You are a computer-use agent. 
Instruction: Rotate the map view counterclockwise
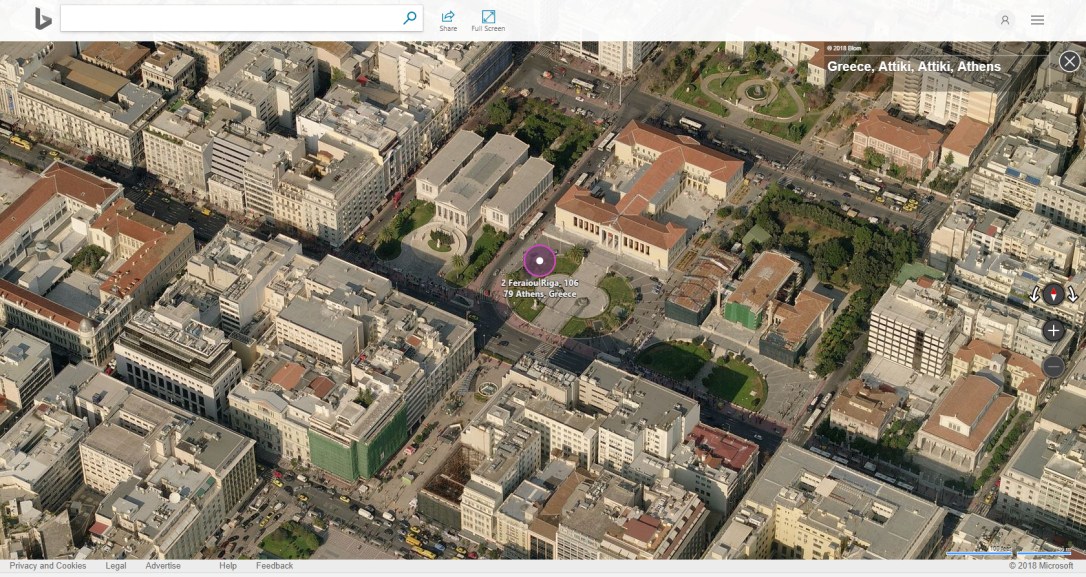(1035, 295)
